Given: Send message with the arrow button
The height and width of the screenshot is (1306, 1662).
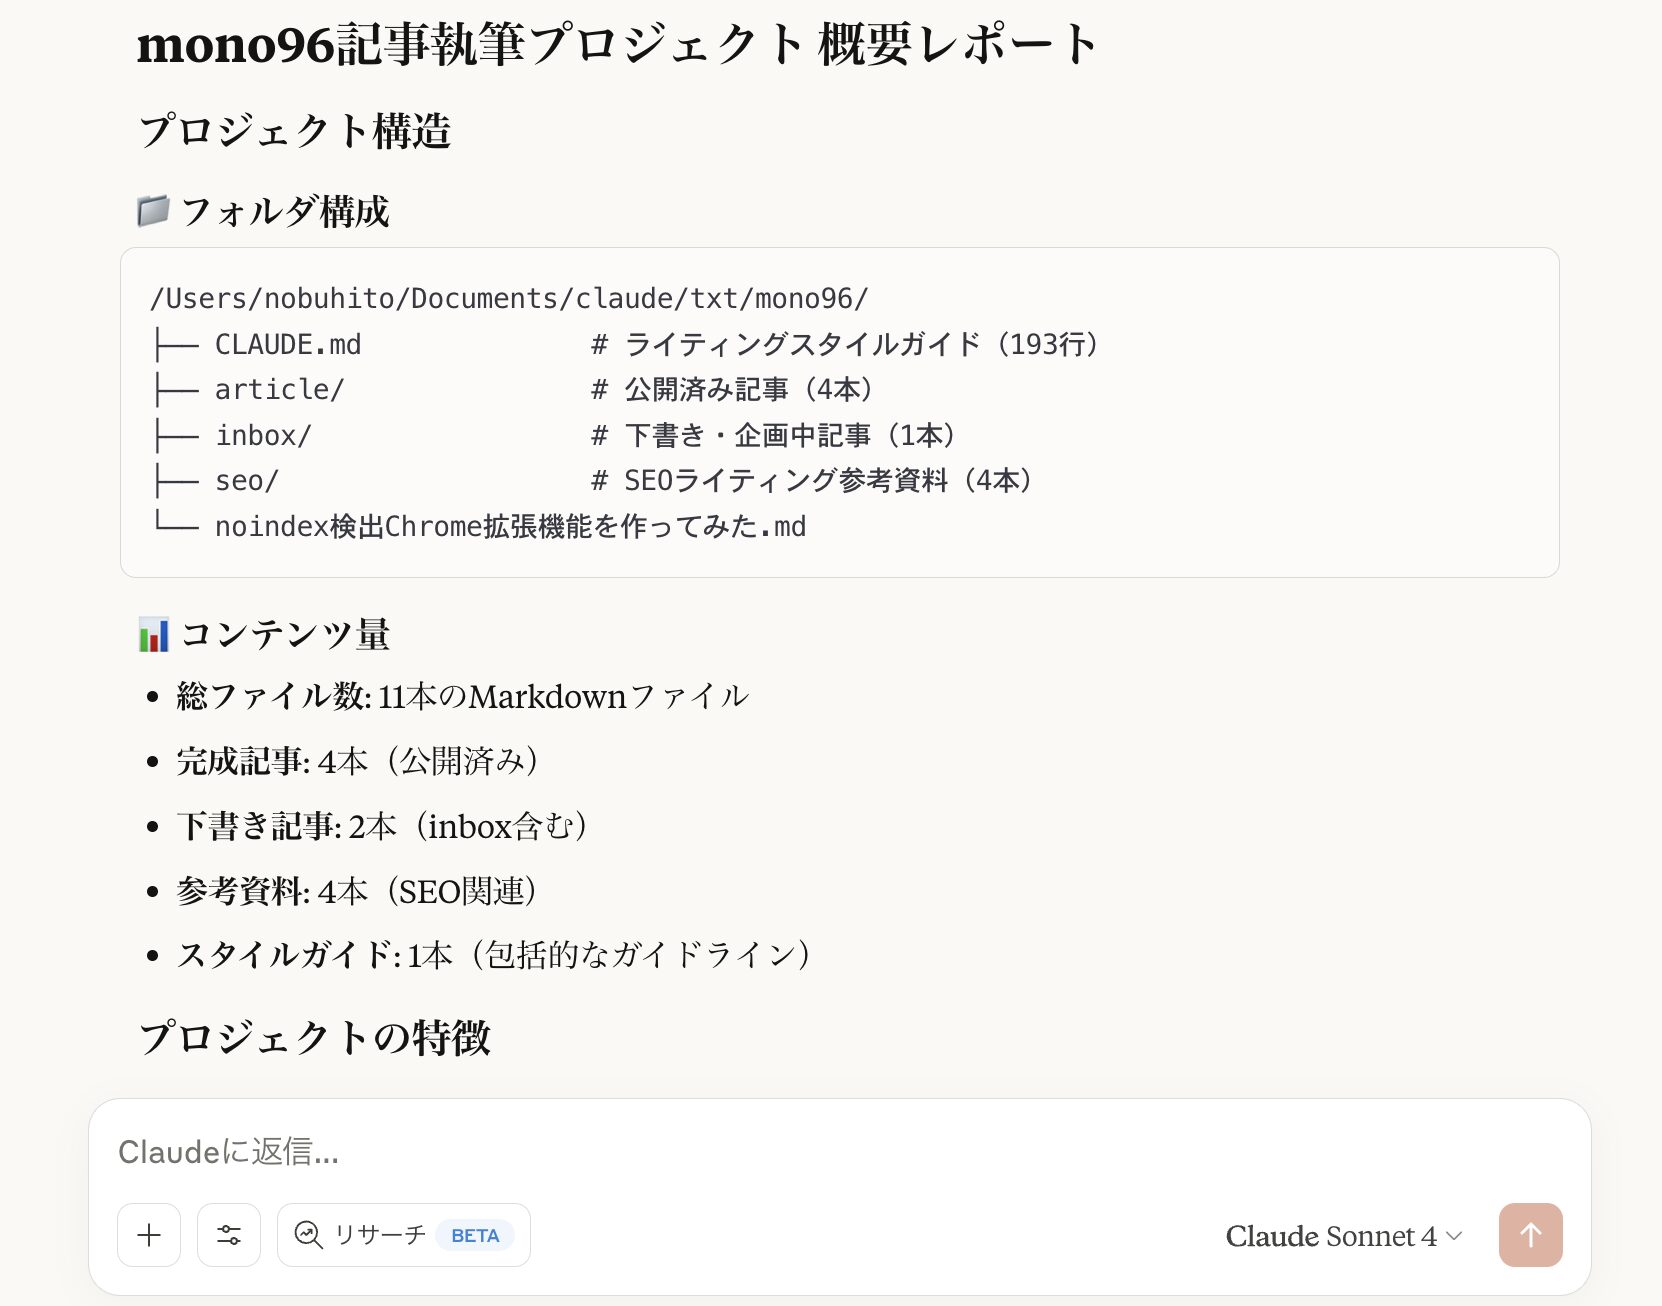Looking at the screenshot, I should [x=1530, y=1235].
